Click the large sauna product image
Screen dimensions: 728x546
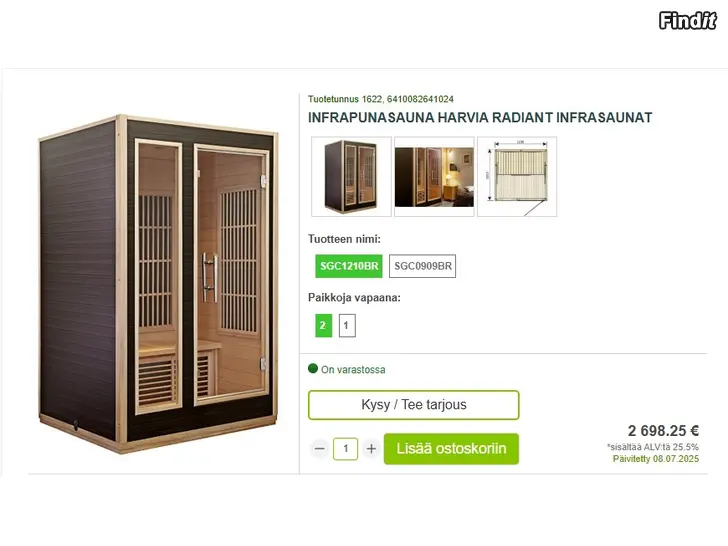click(158, 283)
